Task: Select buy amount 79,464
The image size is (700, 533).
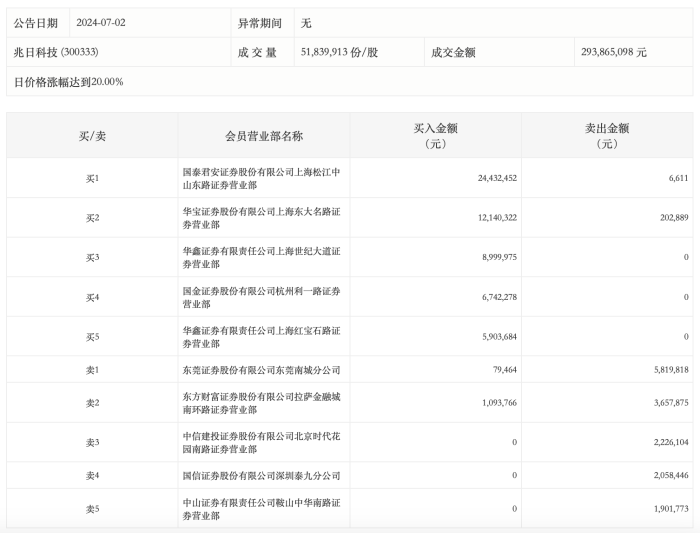Action: pos(505,370)
